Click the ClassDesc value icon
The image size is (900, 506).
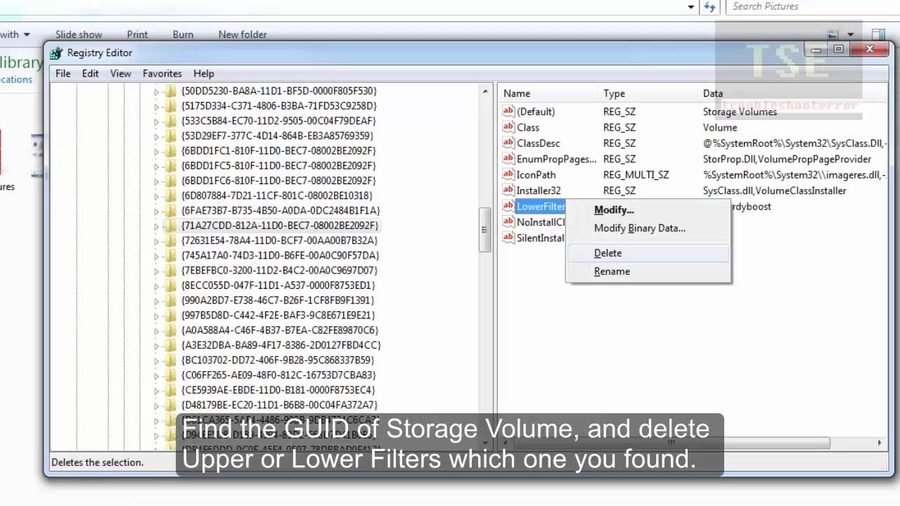click(x=508, y=143)
